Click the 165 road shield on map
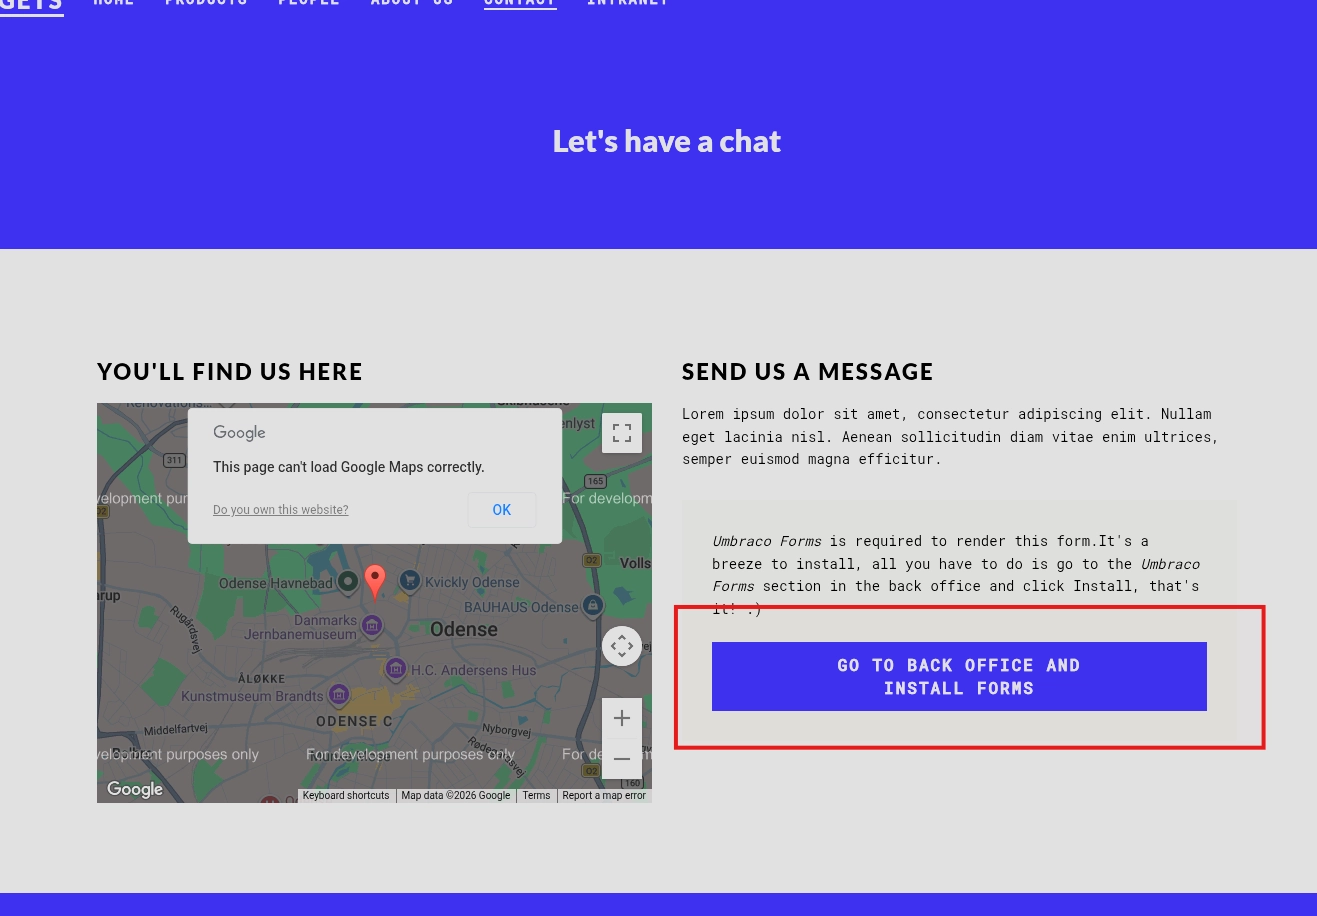 coord(596,481)
